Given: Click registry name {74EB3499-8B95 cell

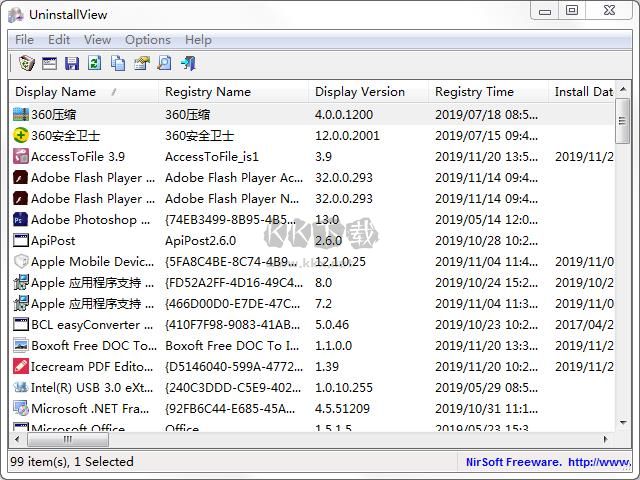Looking at the screenshot, I should [x=231, y=220].
